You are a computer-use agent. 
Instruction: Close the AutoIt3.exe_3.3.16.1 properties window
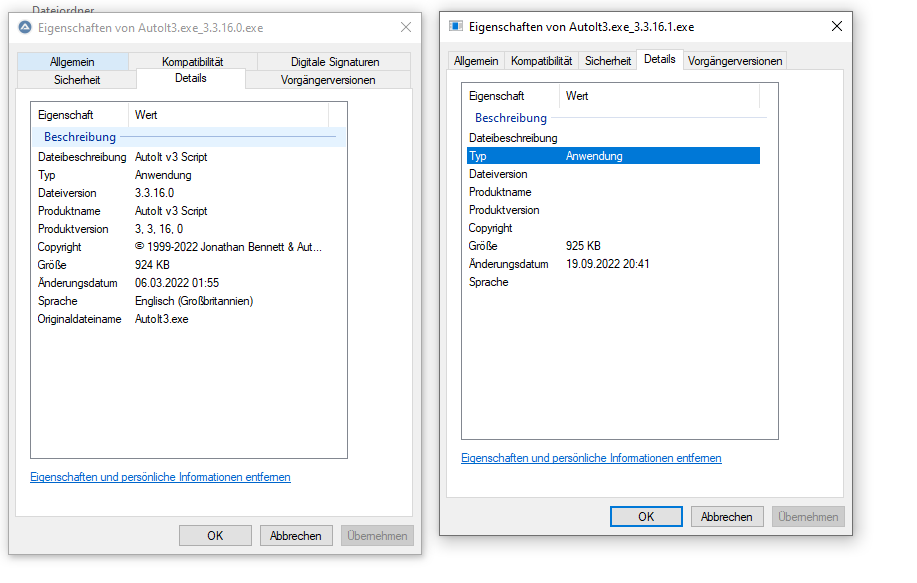pyautogui.click(x=836, y=26)
